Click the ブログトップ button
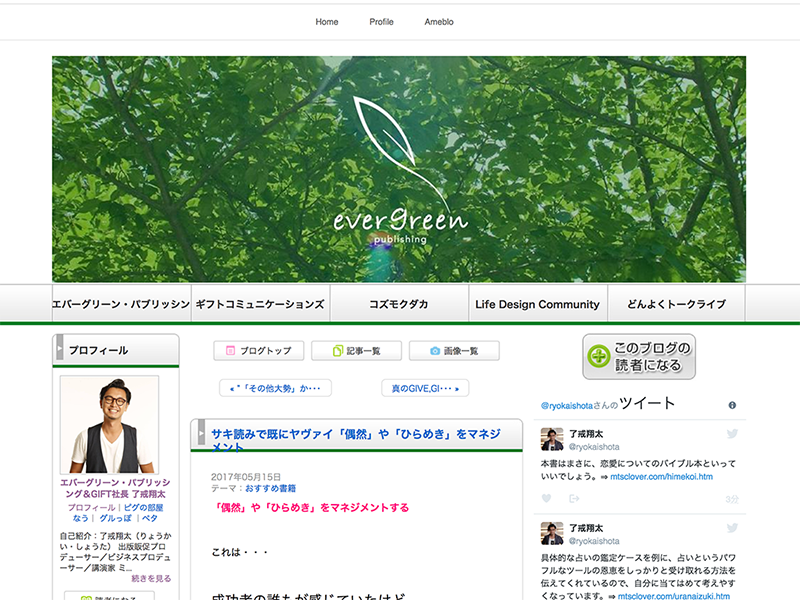Screen dimensions: 800x600 point(259,351)
